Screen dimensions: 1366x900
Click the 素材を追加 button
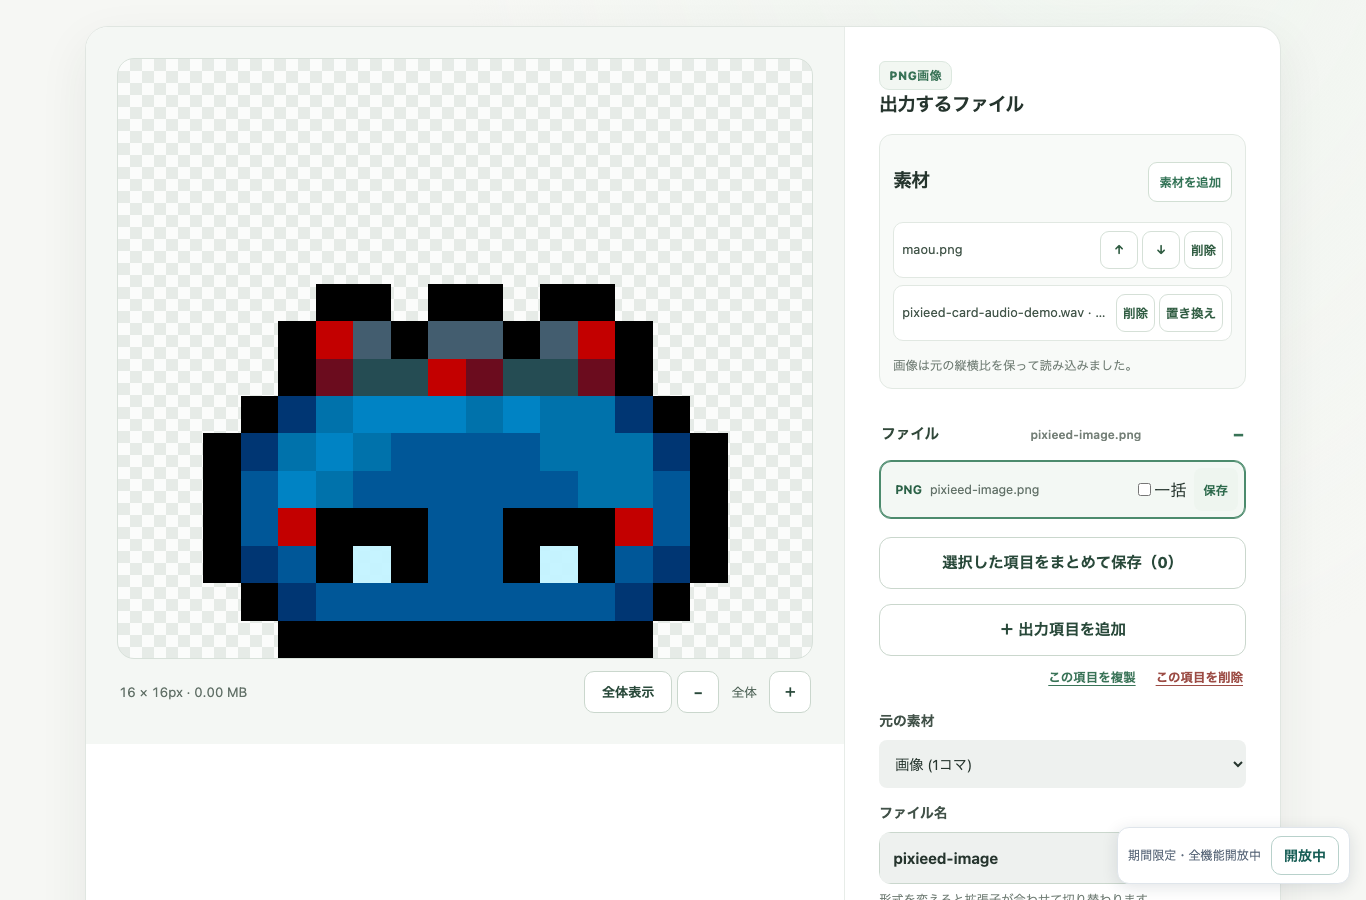(1190, 182)
